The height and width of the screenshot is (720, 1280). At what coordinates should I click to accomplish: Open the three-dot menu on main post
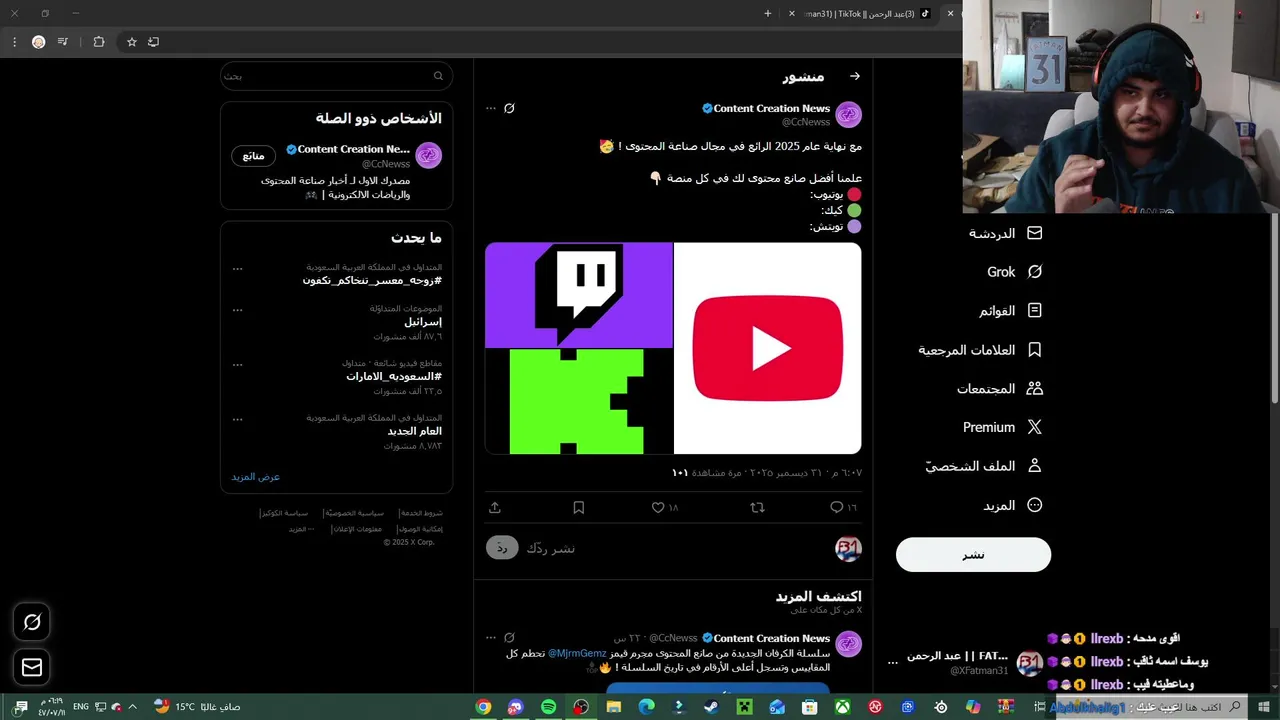tap(490, 108)
